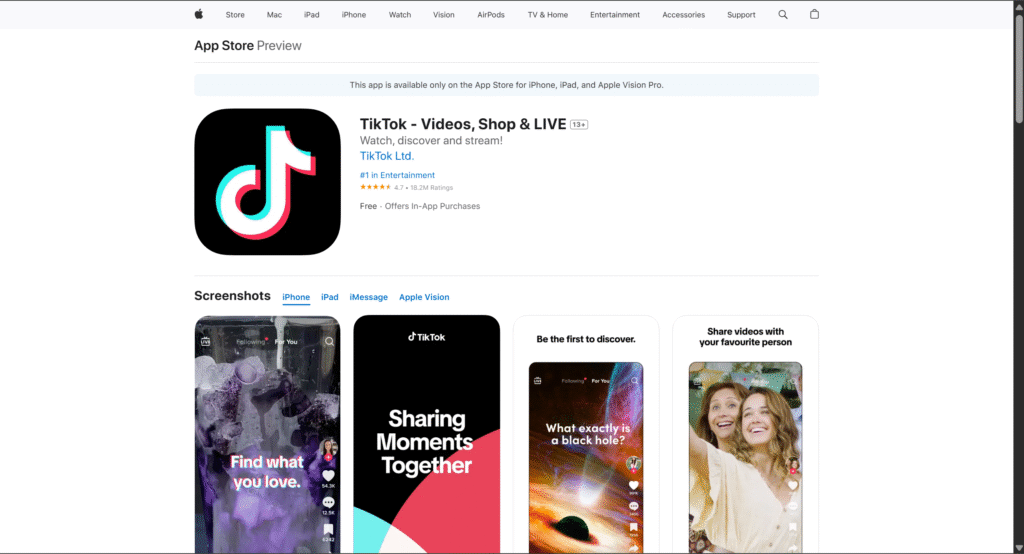Open the TikTok Ltd. developer link

coord(386,156)
